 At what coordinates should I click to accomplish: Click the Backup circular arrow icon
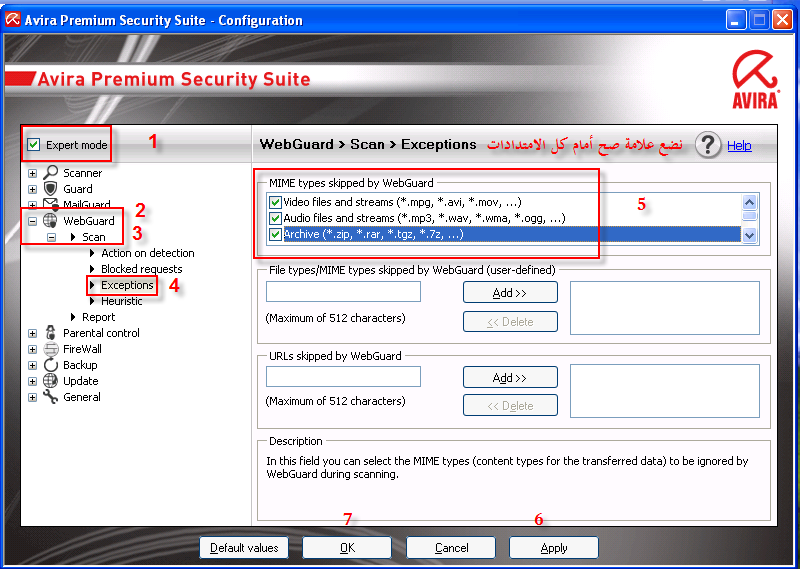coord(51,365)
